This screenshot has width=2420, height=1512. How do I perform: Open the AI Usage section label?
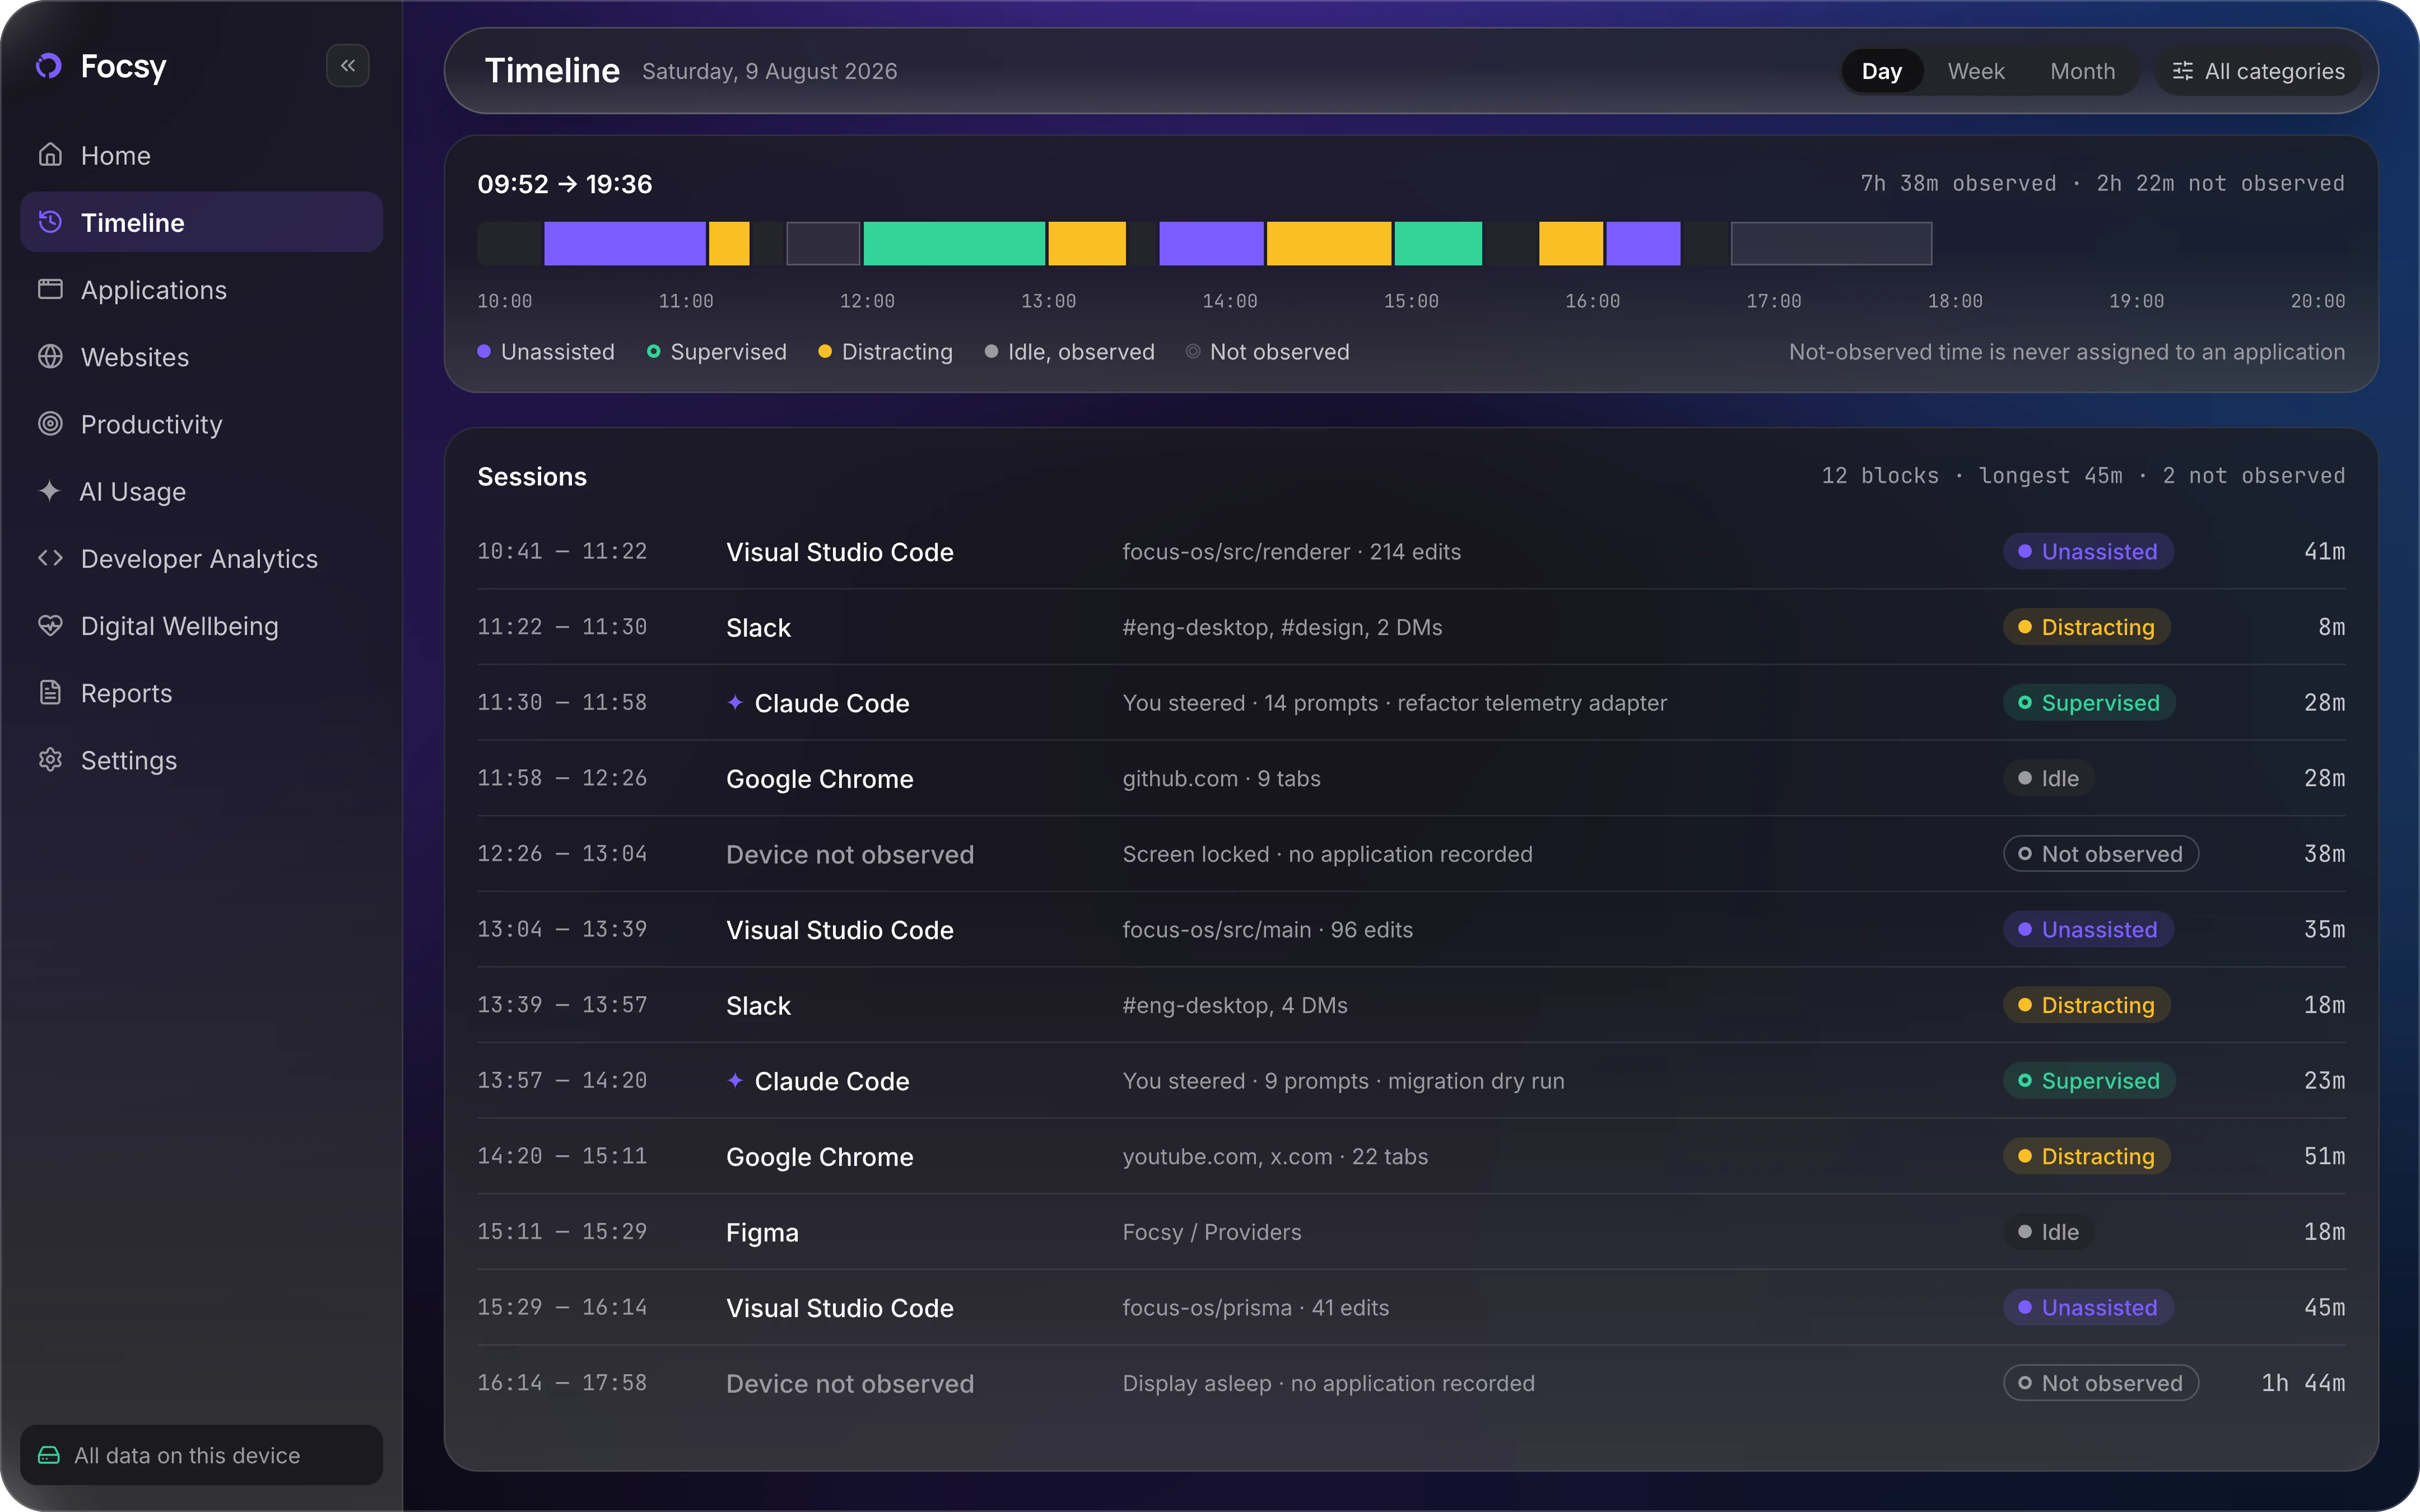(x=133, y=491)
